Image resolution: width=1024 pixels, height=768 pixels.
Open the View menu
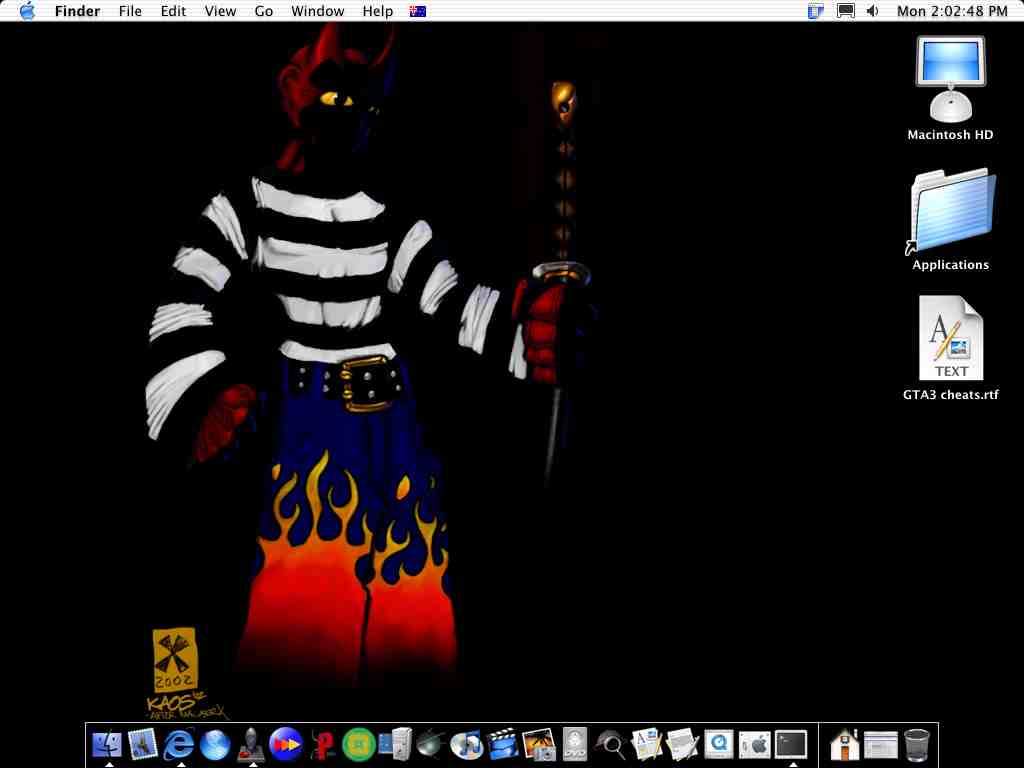(x=220, y=11)
